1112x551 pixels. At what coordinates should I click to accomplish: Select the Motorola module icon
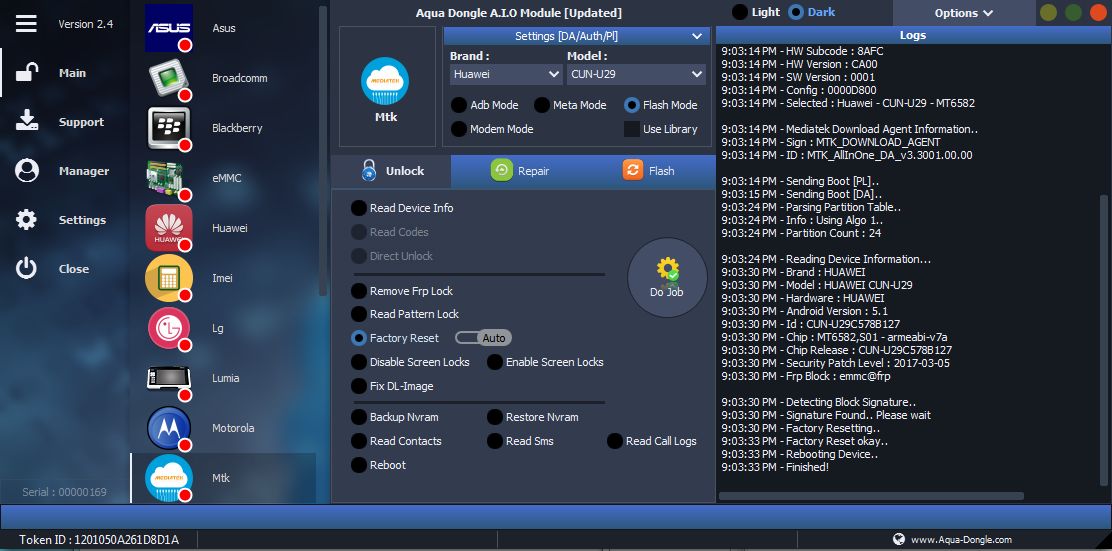point(169,428)
